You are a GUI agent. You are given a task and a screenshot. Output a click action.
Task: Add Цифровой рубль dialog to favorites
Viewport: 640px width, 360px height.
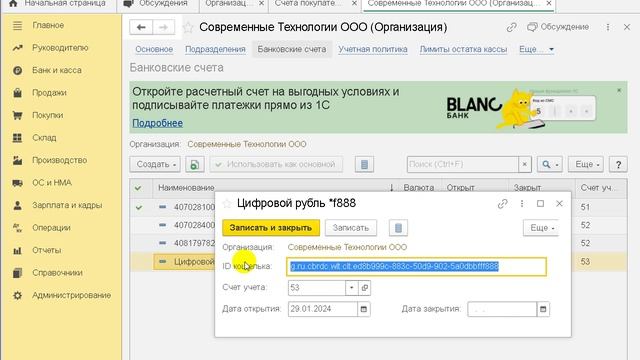227,203
